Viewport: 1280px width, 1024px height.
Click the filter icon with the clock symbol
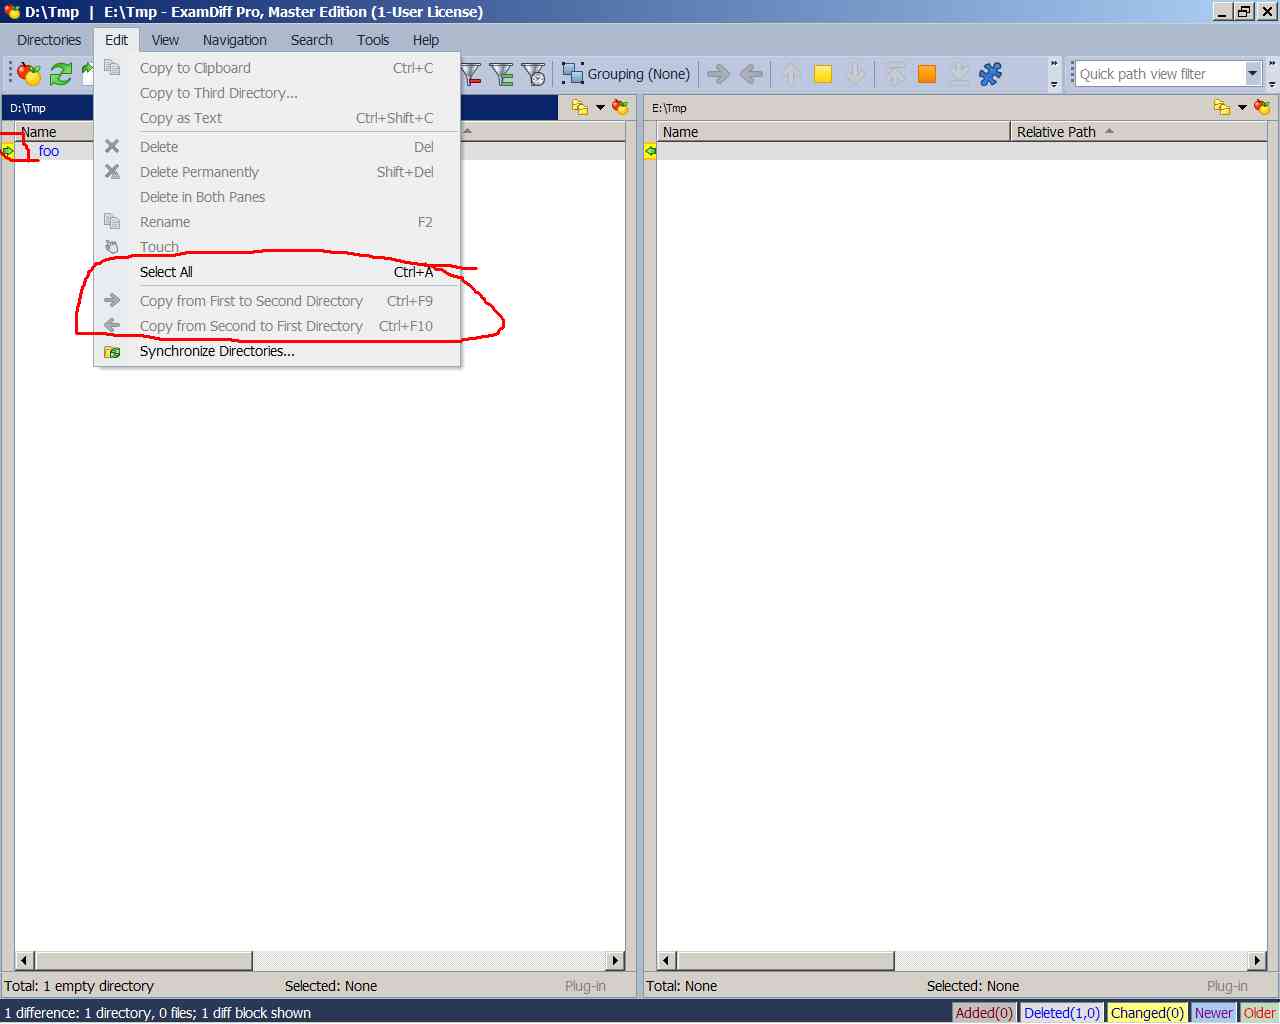(x=535, y=74)
